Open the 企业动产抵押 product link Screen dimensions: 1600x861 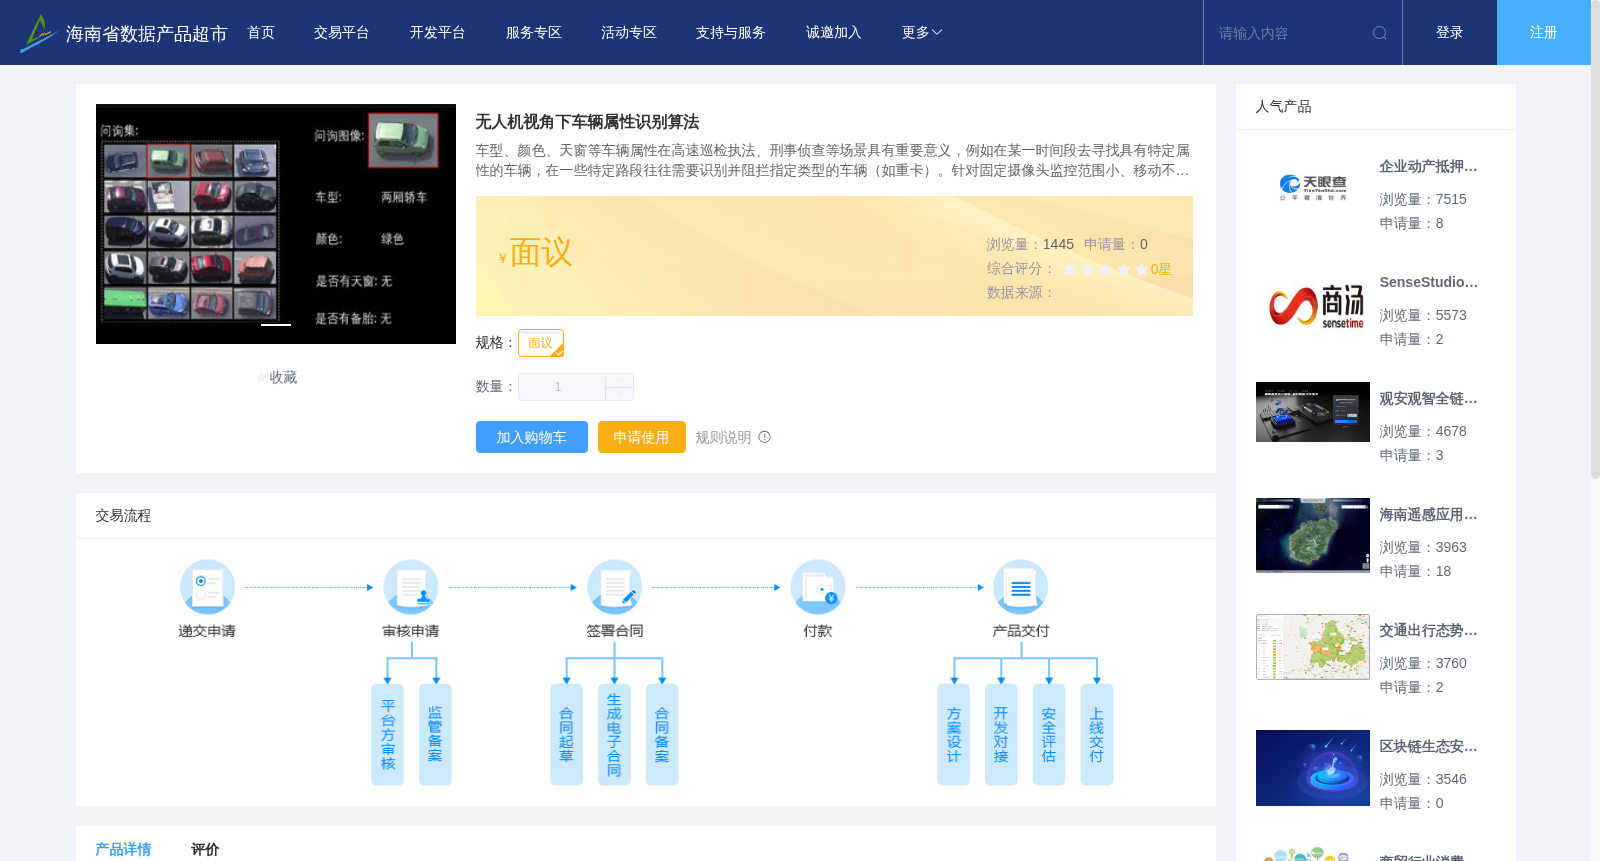coord(1428,167)
